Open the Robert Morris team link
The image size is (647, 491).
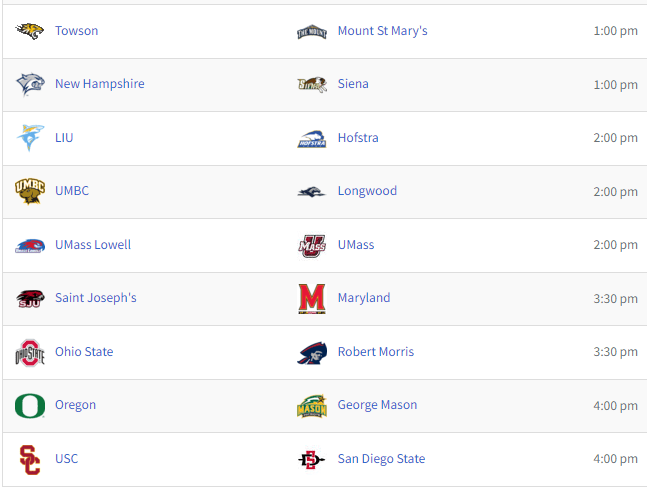376,352
